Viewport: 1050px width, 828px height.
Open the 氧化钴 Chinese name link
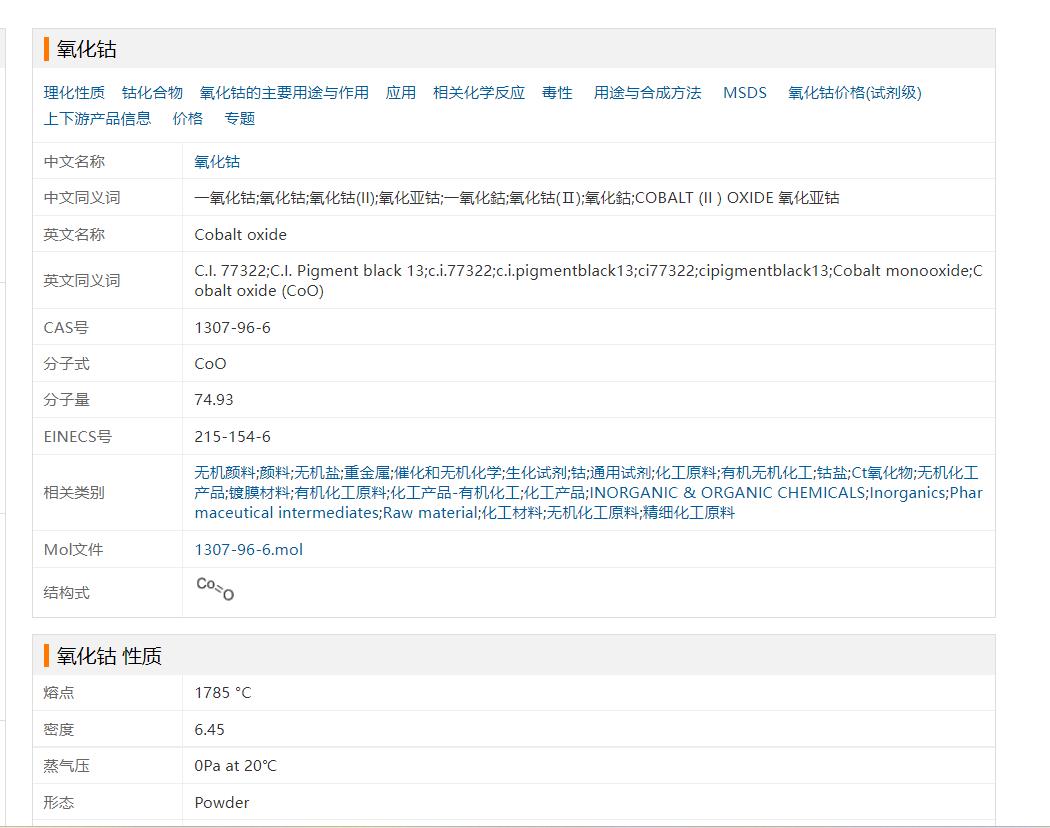[x=217, y=162]
